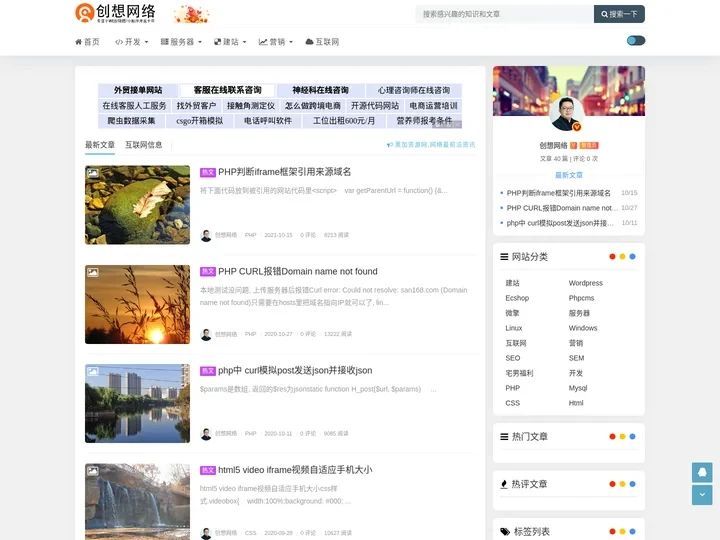Open the 宅男福利 category
The width and height of the screenshot is (720, 540).
[519, 373]
